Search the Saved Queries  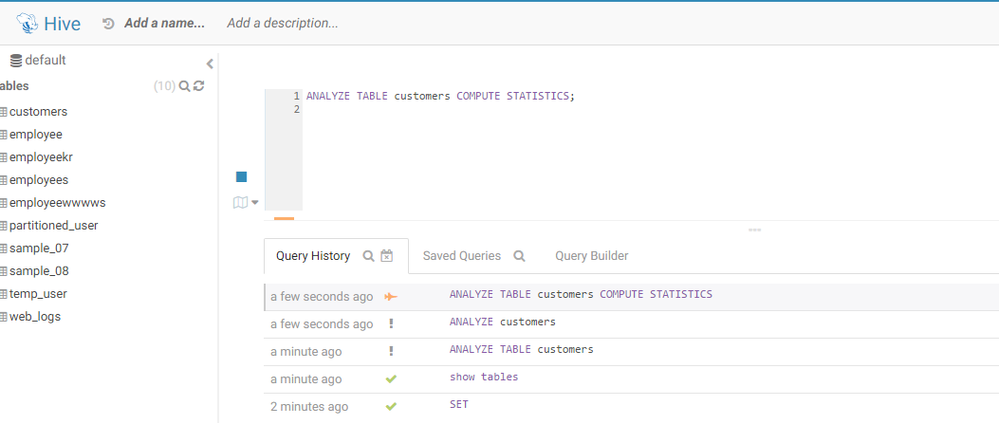pyautogui.click(x=519, y=256)
